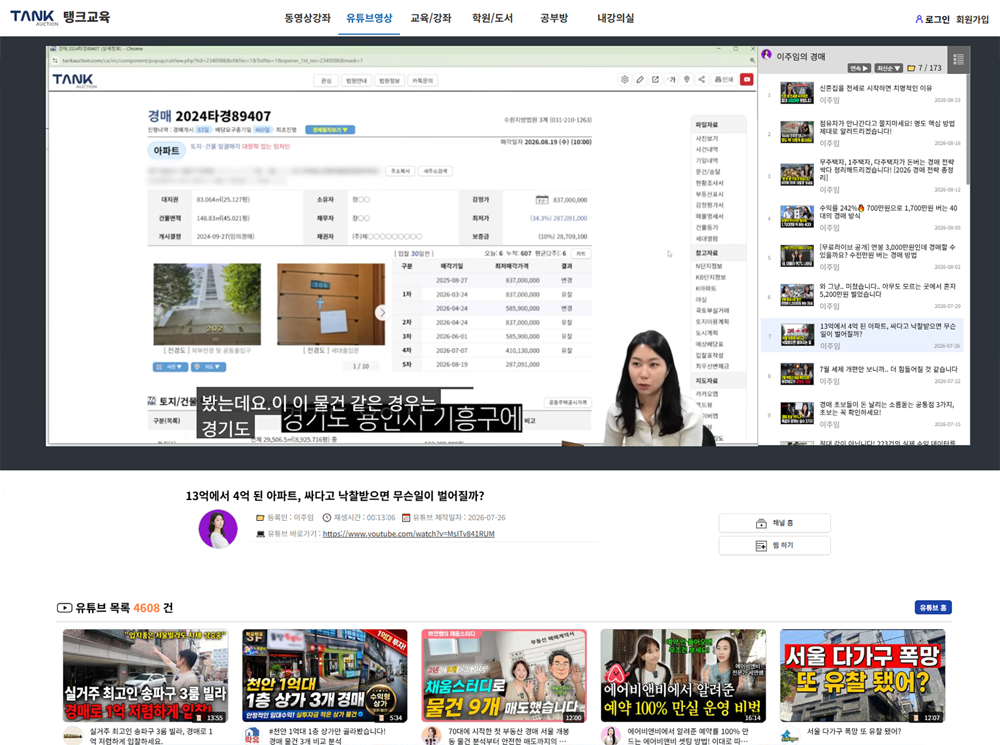
Task: Toggle the 연속 continuous play button
Action: (x=859, y=68)
